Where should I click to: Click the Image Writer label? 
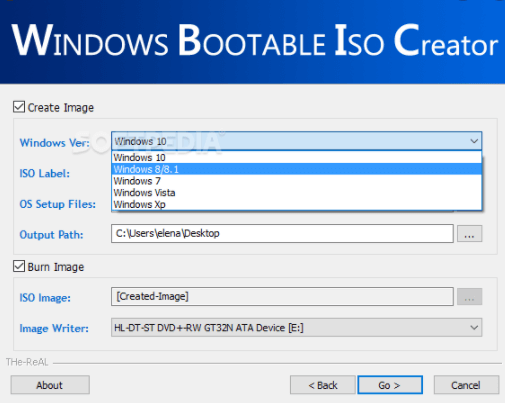54,328
